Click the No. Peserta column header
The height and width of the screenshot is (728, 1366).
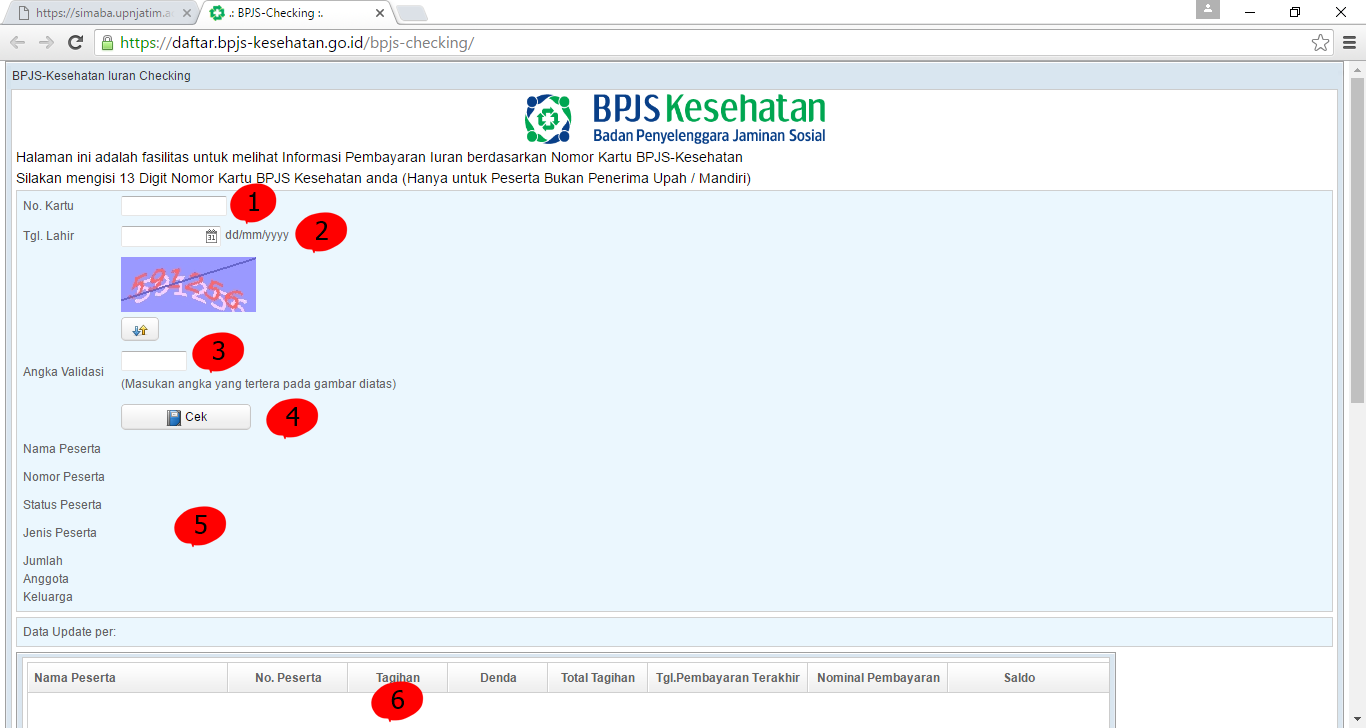point(288,678)
